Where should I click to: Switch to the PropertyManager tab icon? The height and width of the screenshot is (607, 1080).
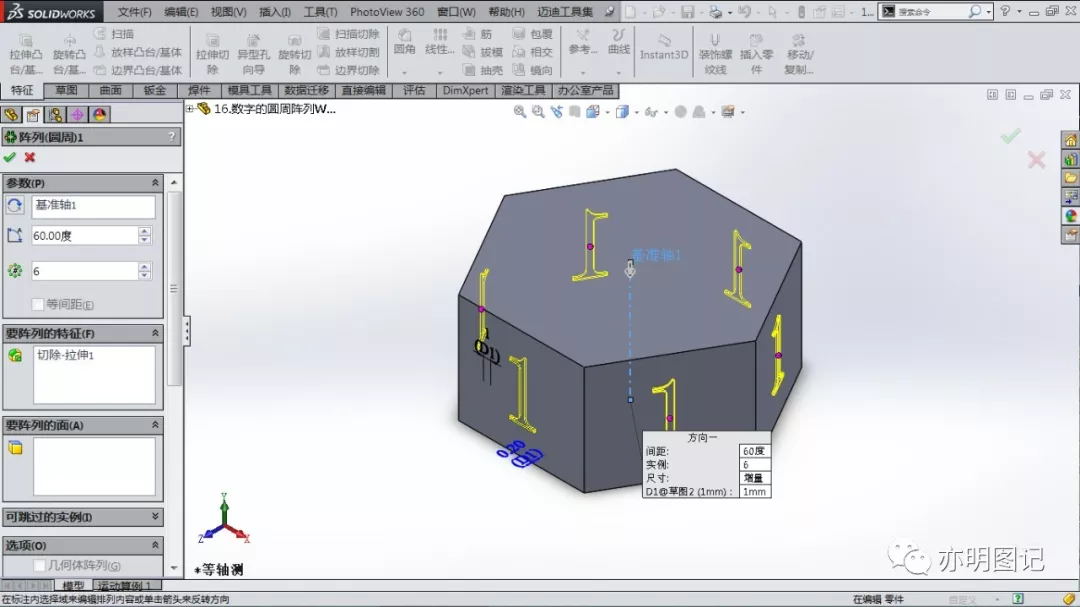pos(33,114)
